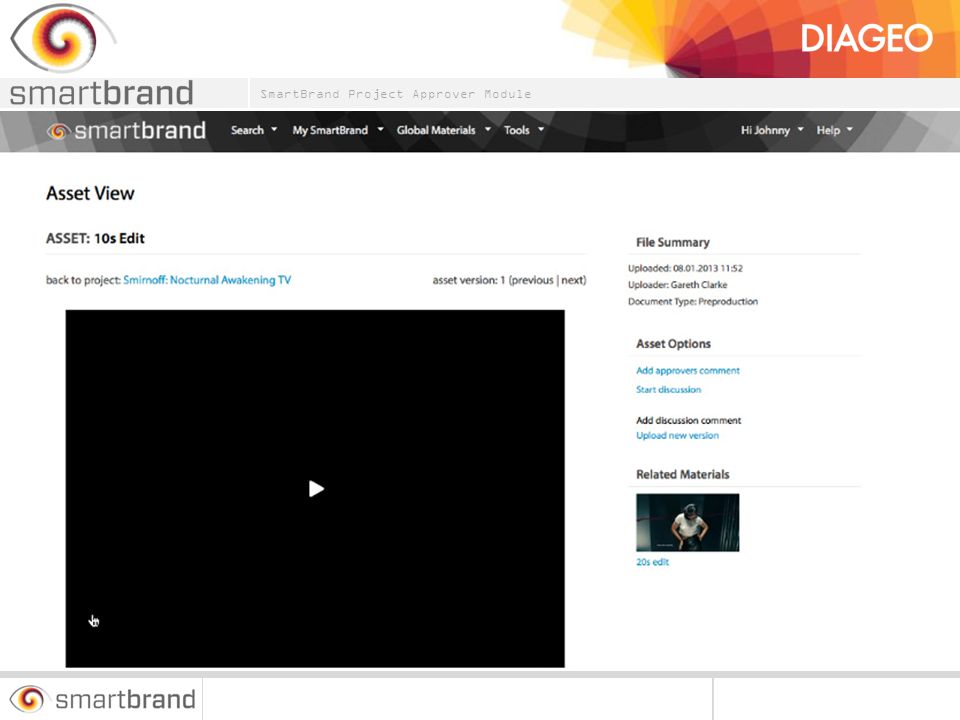Click Start discussion link
The image size is (960, 720).
669,389
